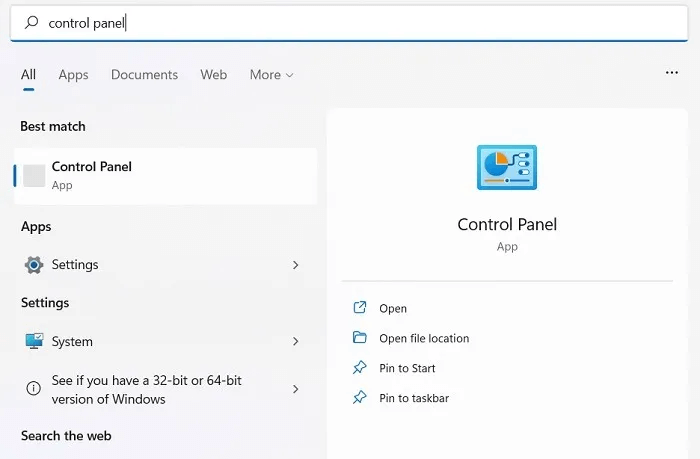
Task: Click the System monitor icon
Action: click(34, 341)
